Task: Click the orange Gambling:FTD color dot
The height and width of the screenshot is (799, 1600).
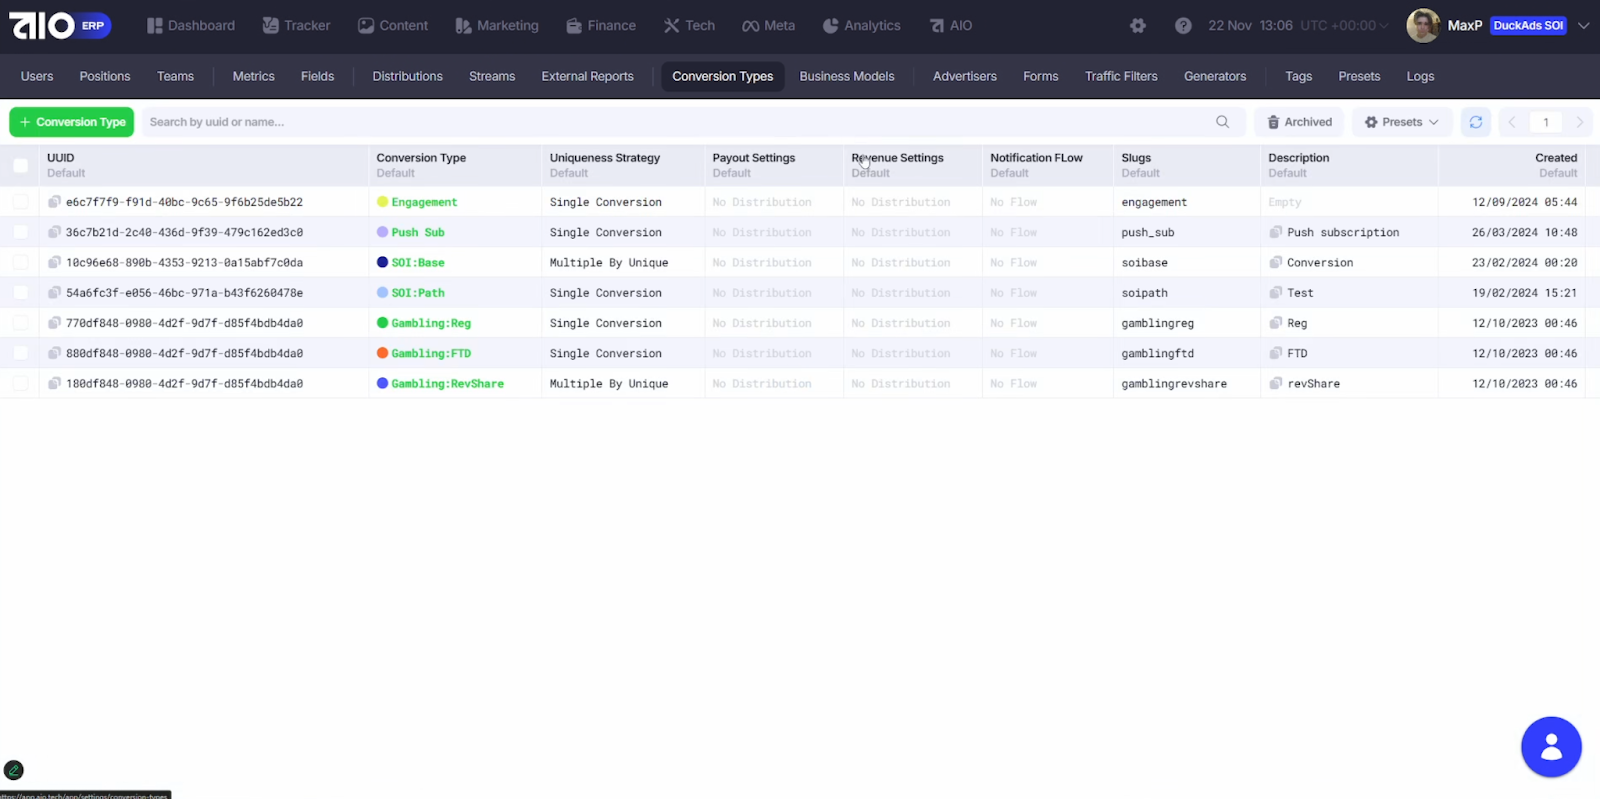Action: pyautogui.click(x=382, y=353)
